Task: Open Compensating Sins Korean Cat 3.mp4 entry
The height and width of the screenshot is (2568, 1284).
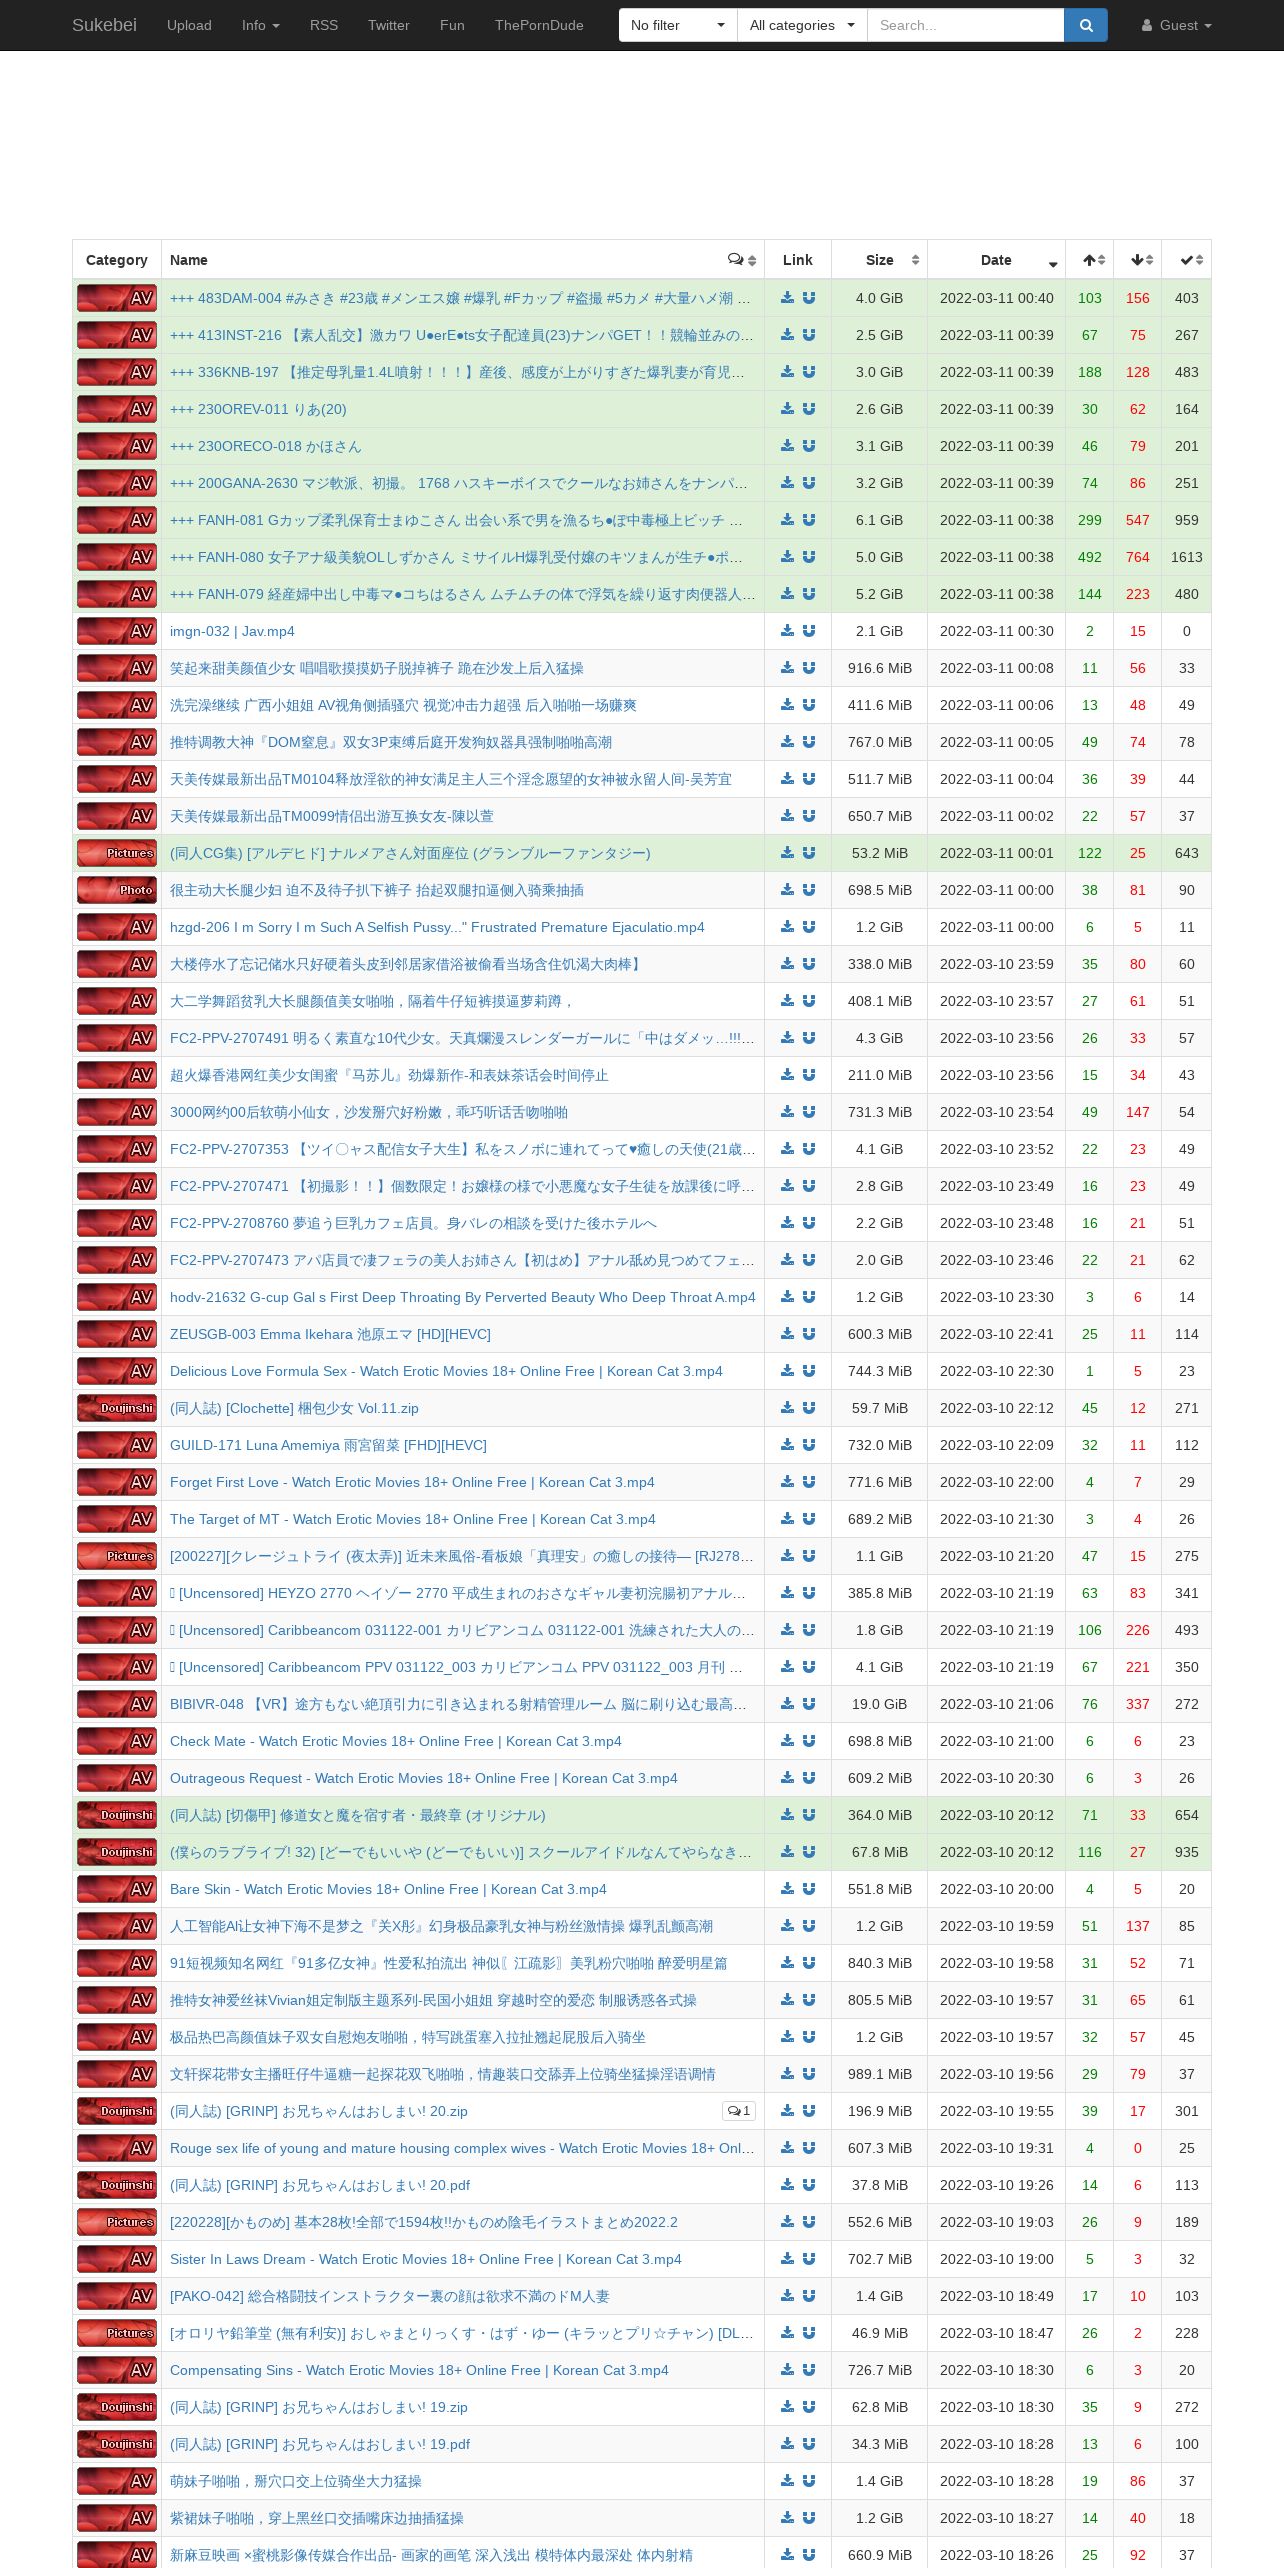Action: pyautogui.click(x=419, y=2370)
